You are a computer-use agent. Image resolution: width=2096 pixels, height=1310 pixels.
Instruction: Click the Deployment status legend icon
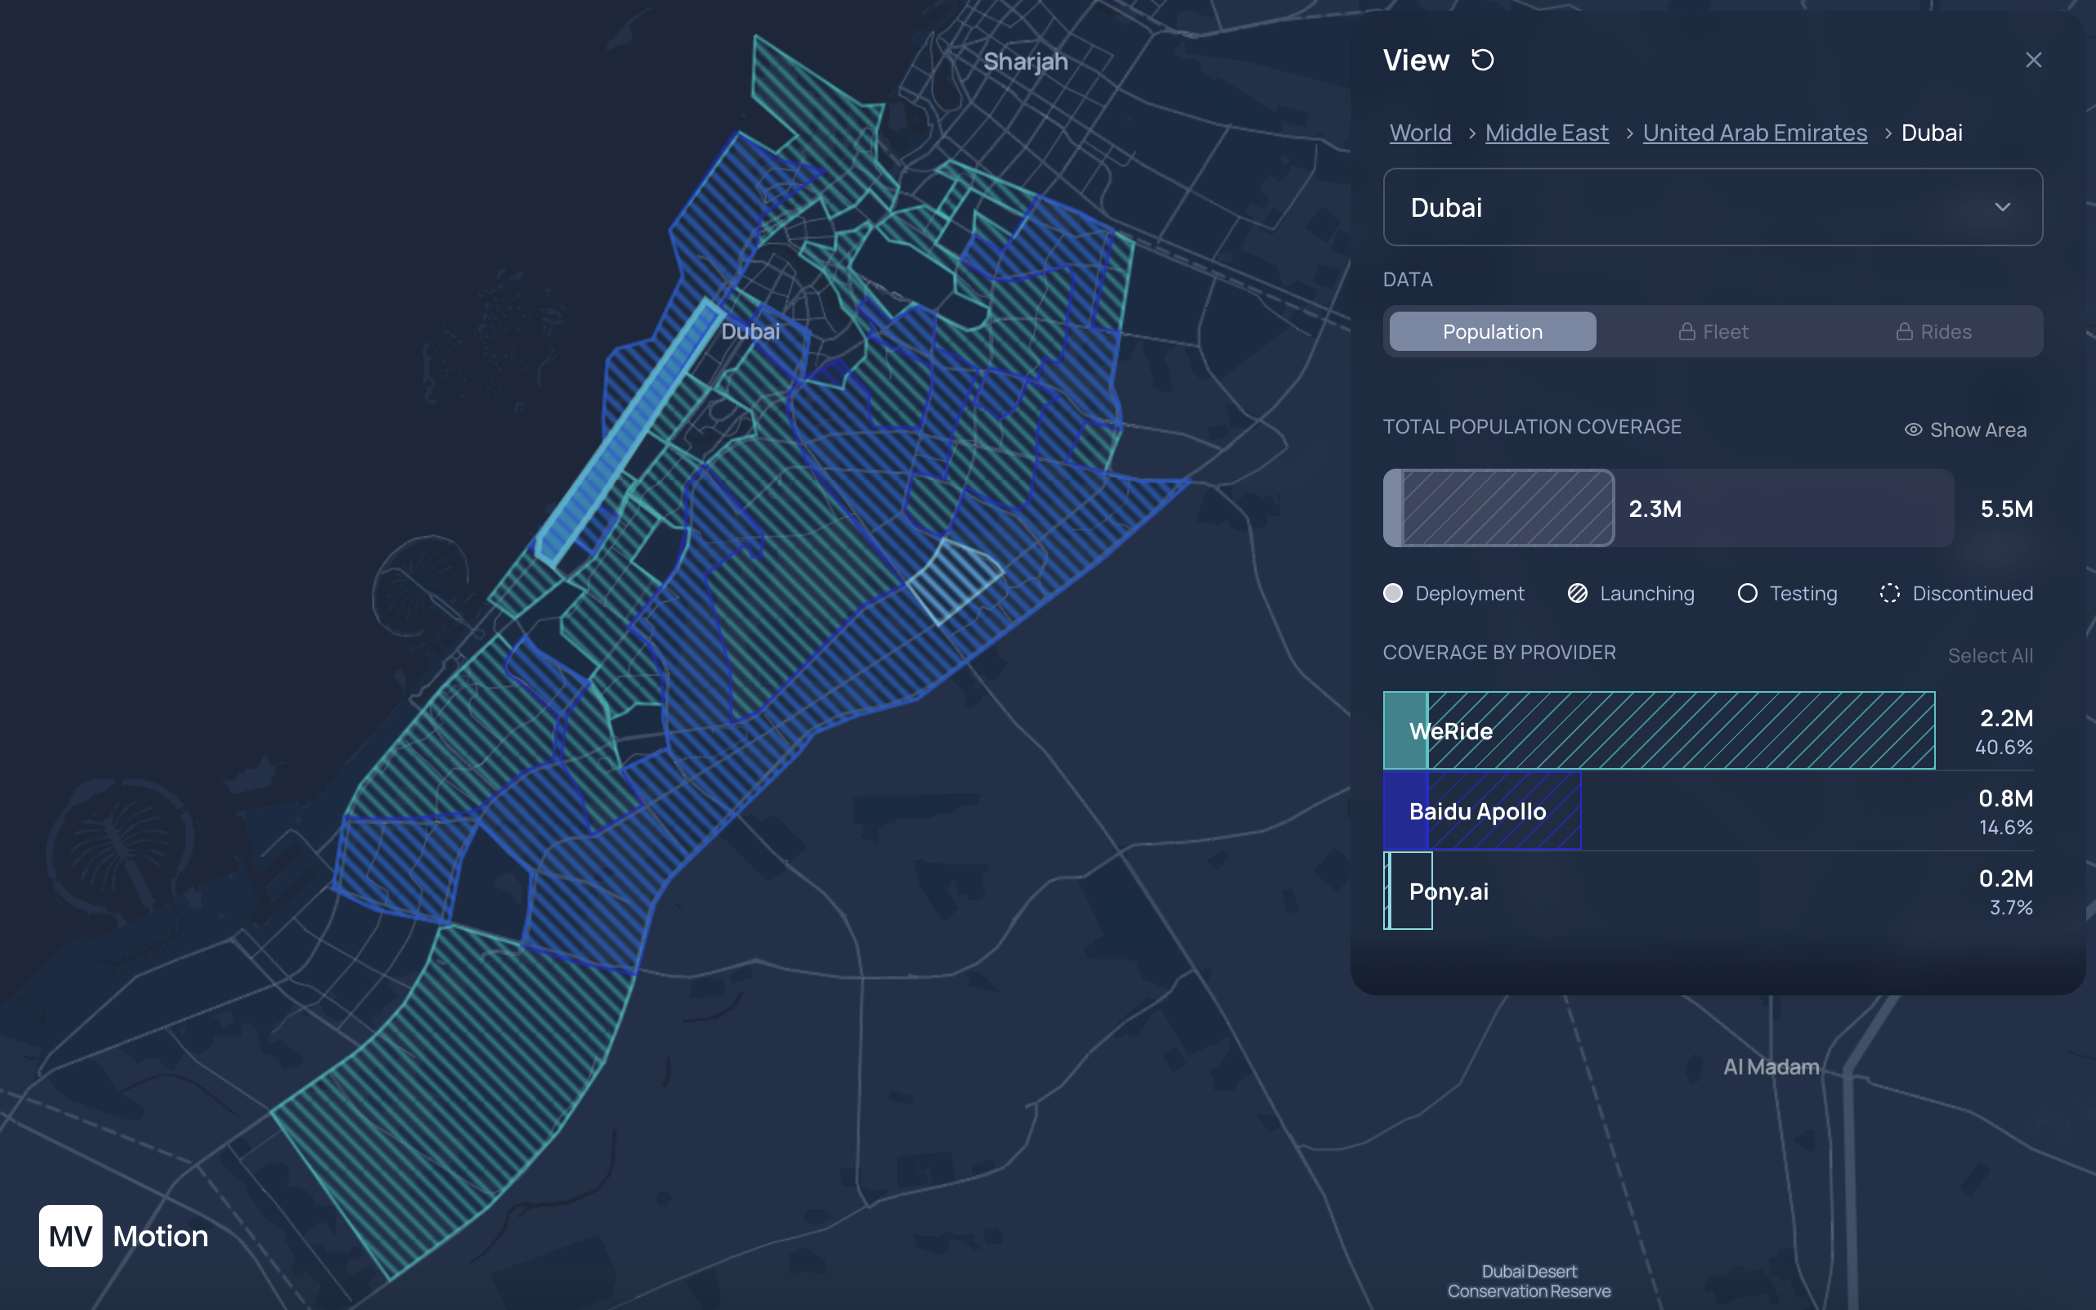(1393, 593)
